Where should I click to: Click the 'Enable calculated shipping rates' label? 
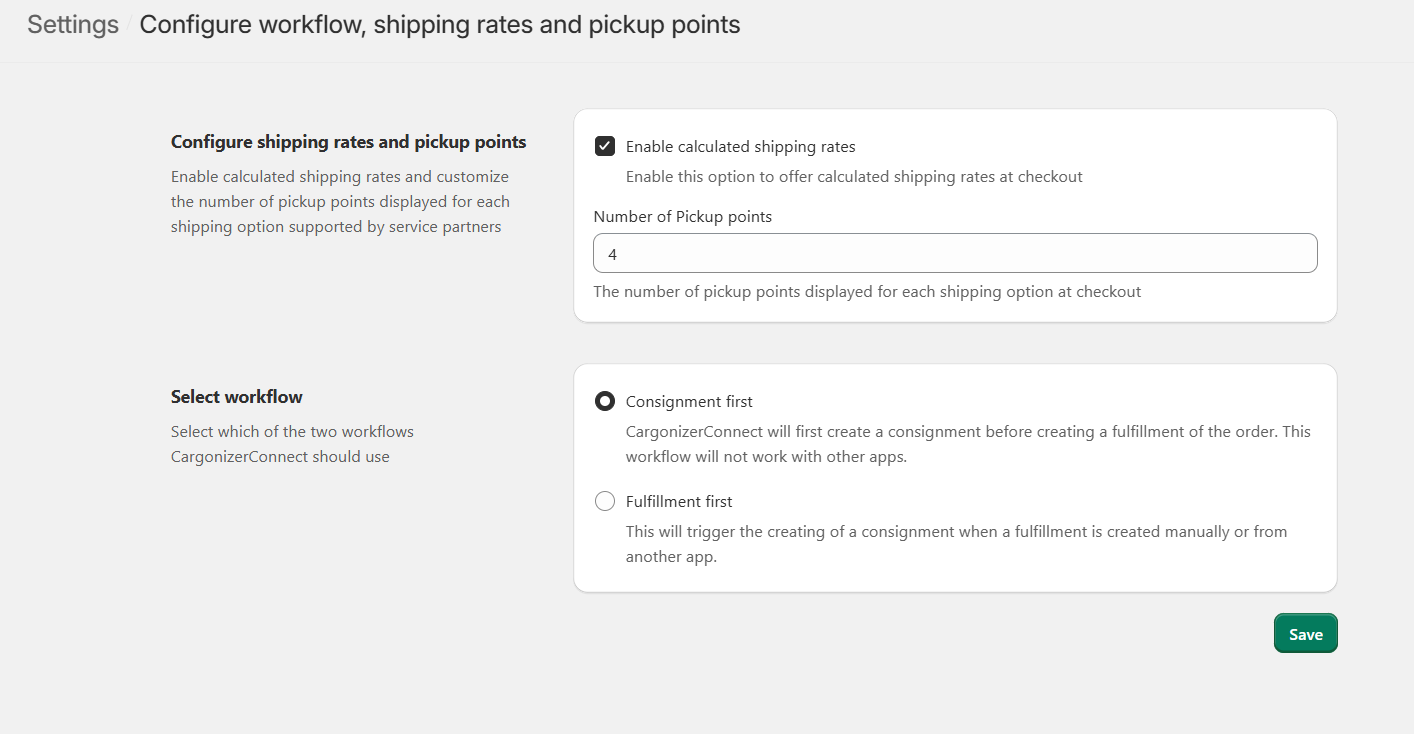(x=740, y=147)
